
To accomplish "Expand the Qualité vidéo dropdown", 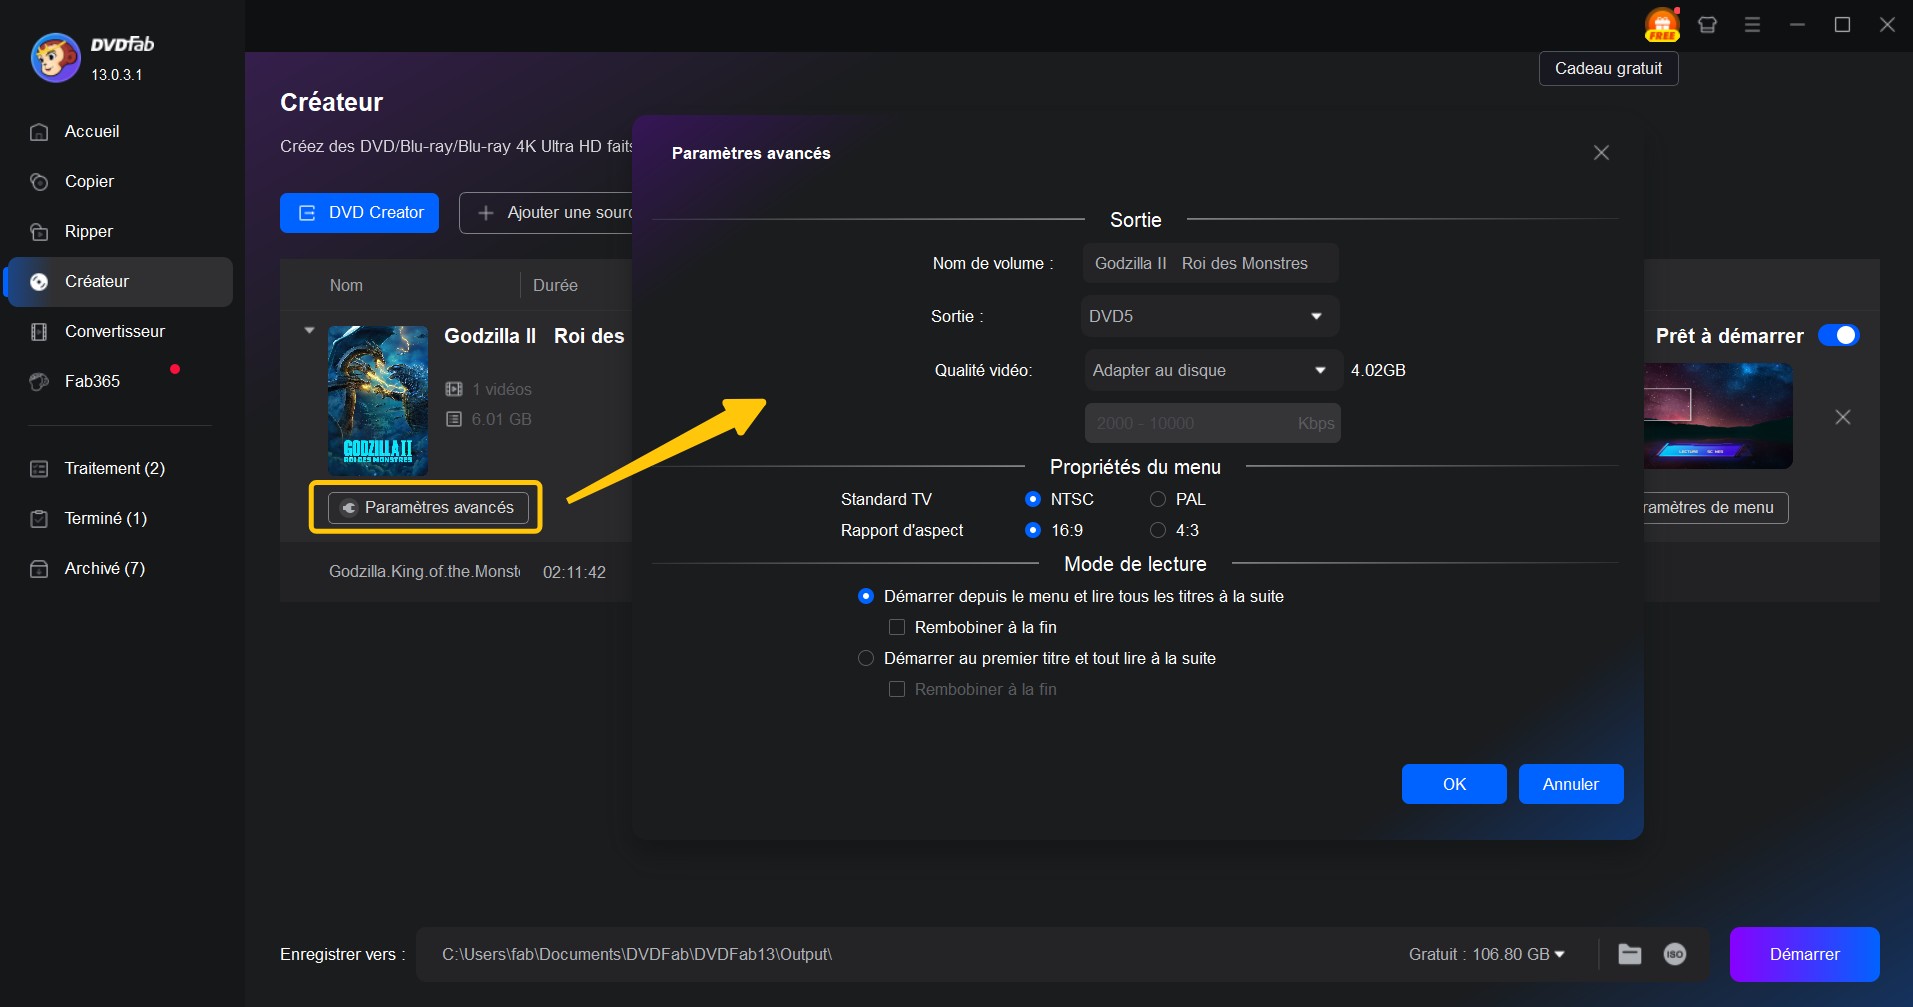I will 1211,370.
